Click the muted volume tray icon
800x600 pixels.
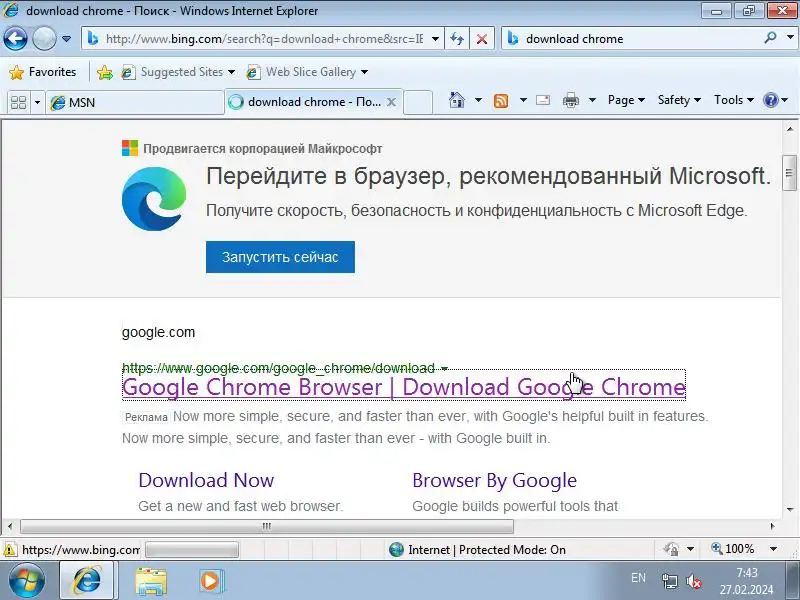693,581
